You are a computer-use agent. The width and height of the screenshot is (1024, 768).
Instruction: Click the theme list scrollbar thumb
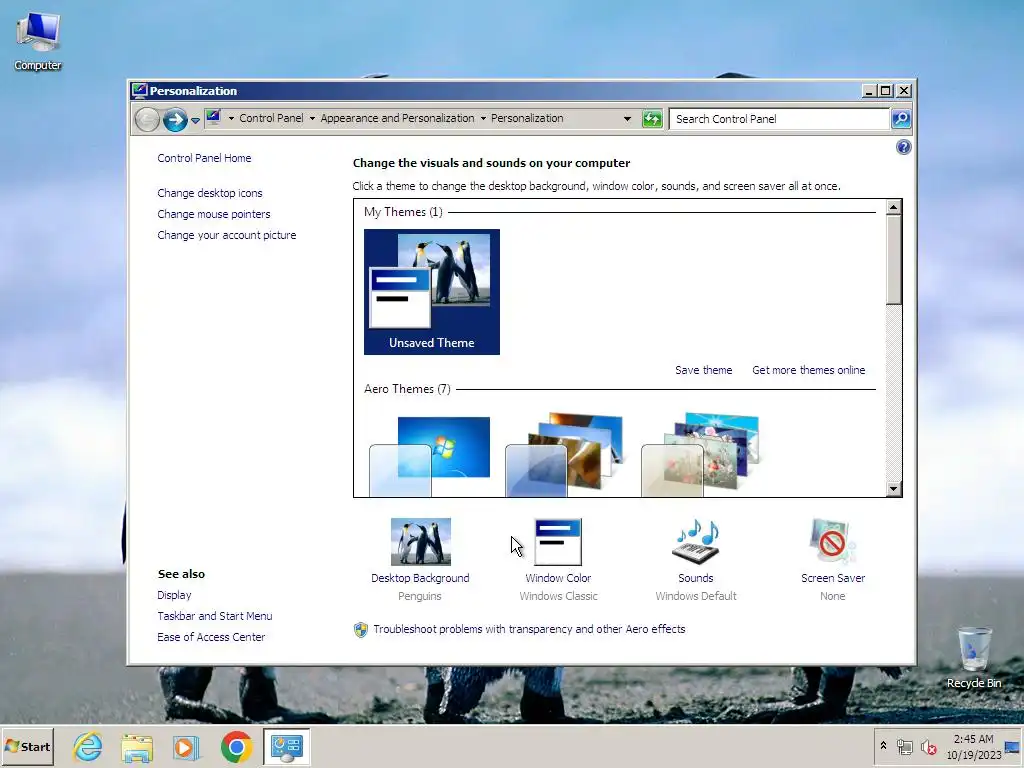coord(893,260)
